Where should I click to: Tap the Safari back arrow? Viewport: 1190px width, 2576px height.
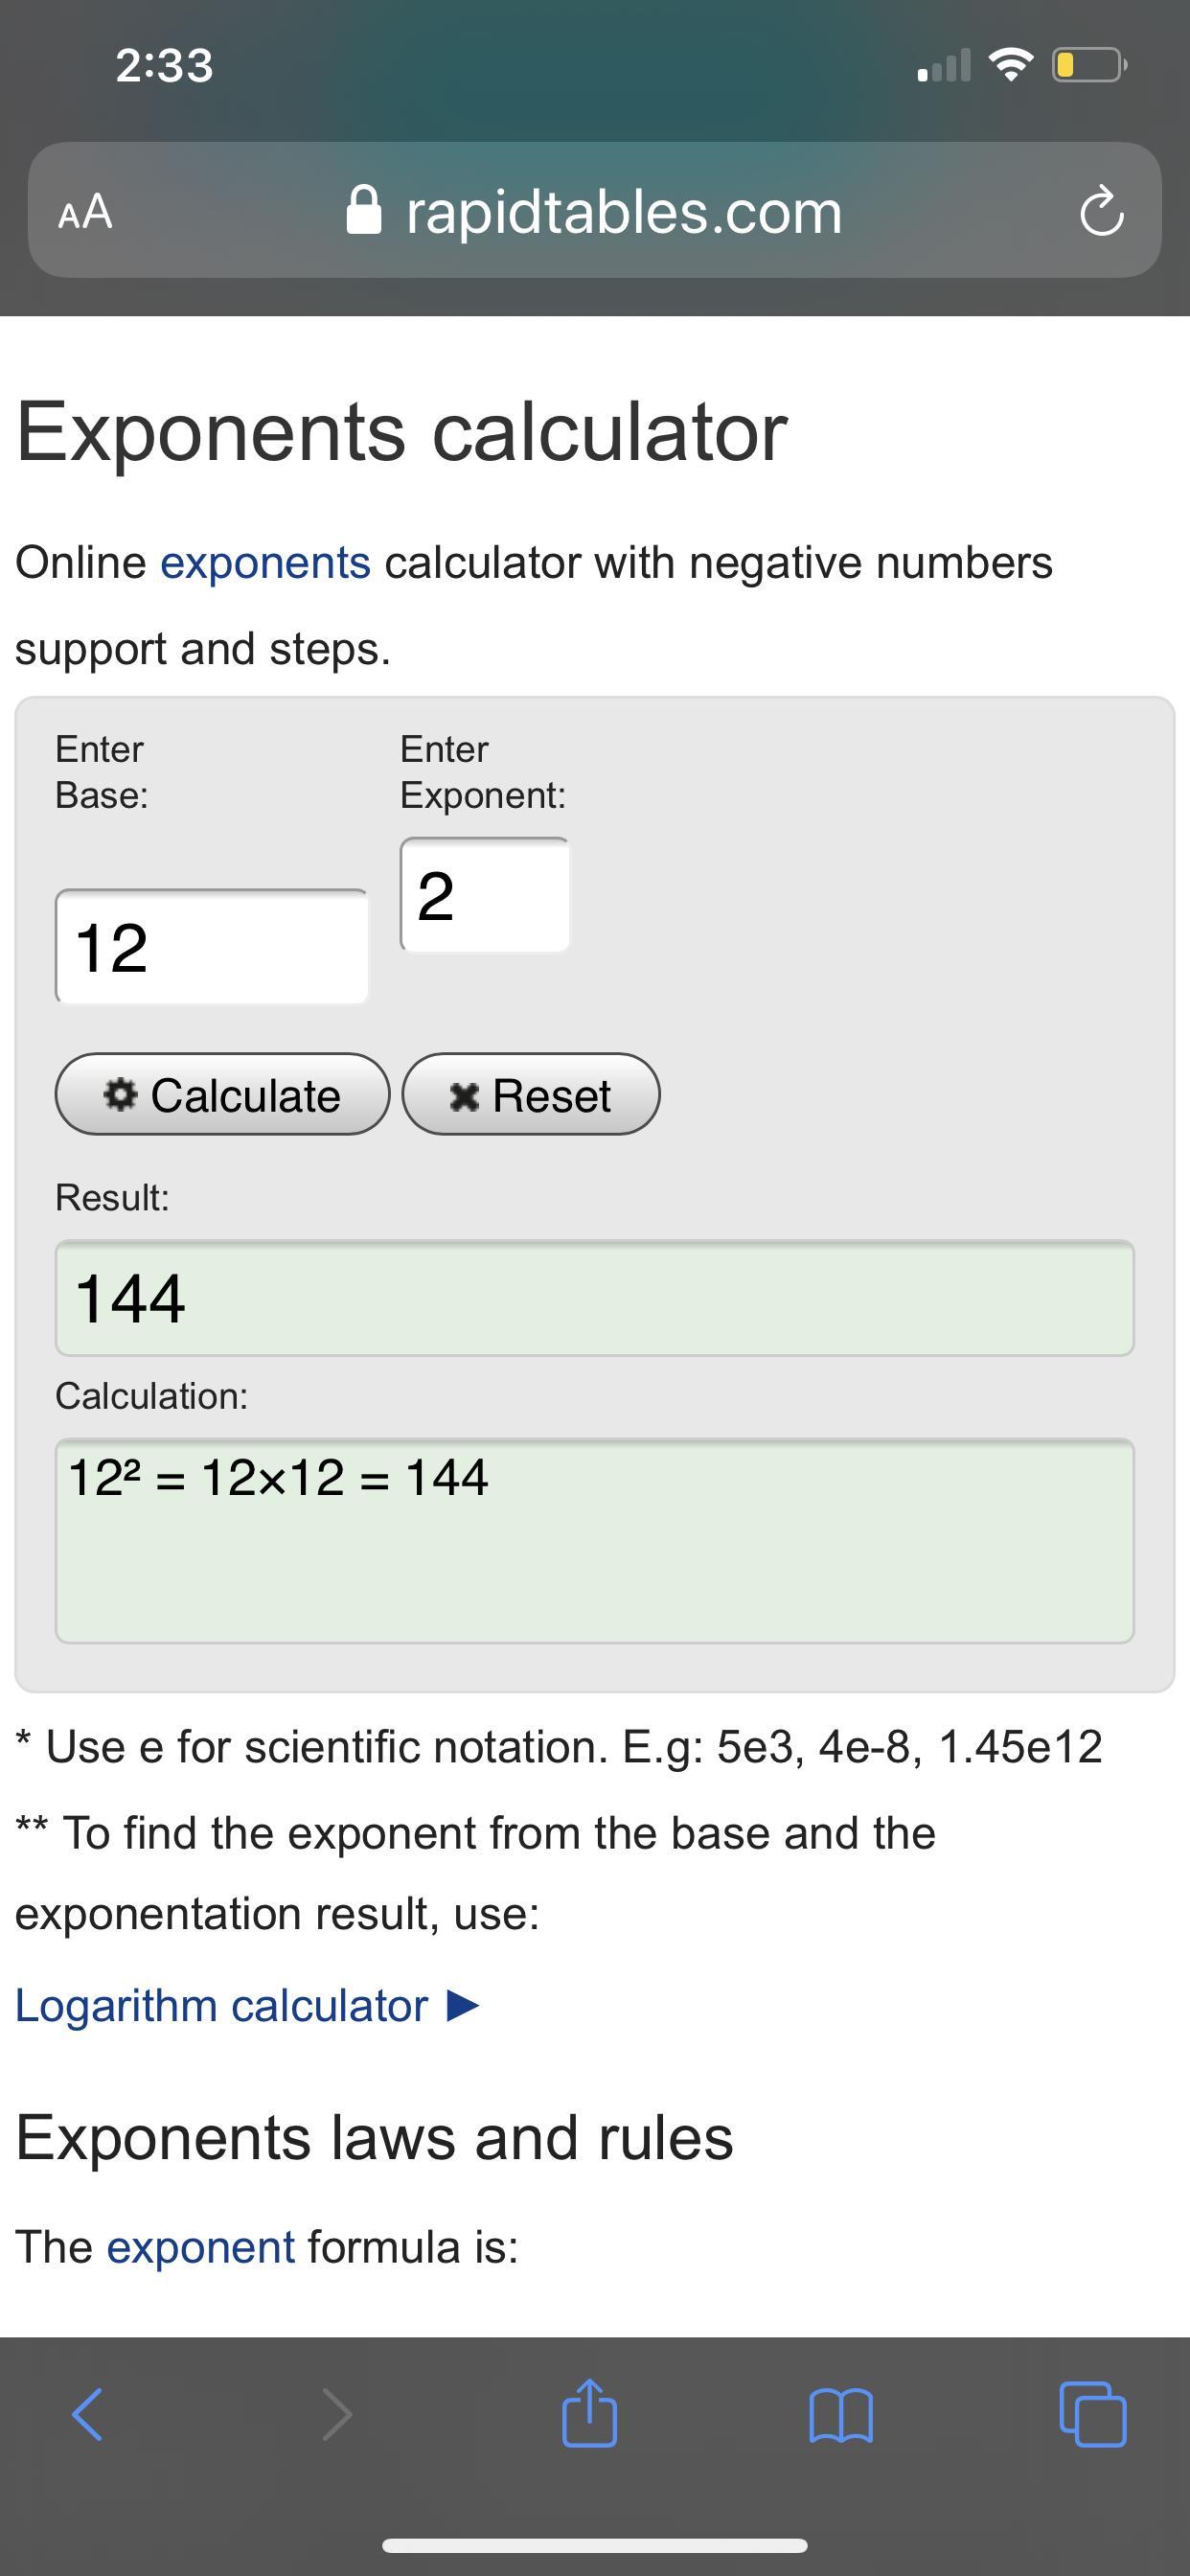88,2416
